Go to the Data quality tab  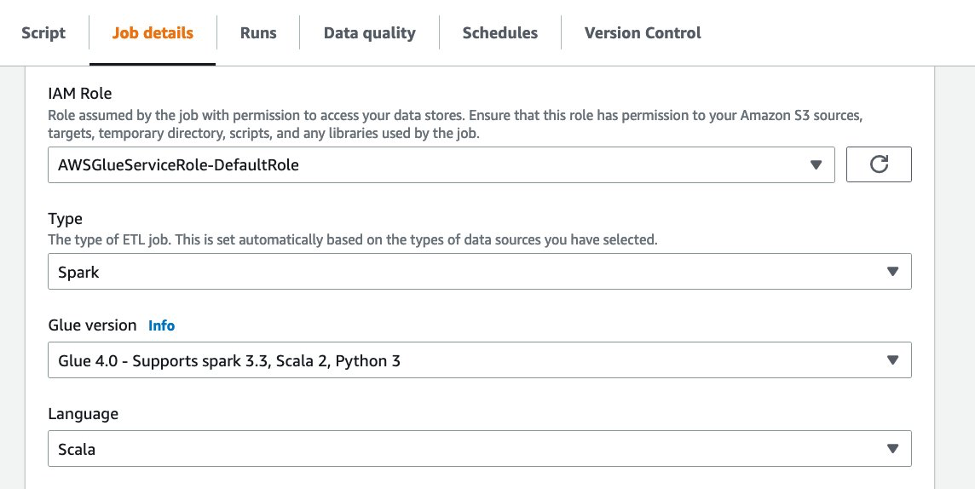[369, 33]
